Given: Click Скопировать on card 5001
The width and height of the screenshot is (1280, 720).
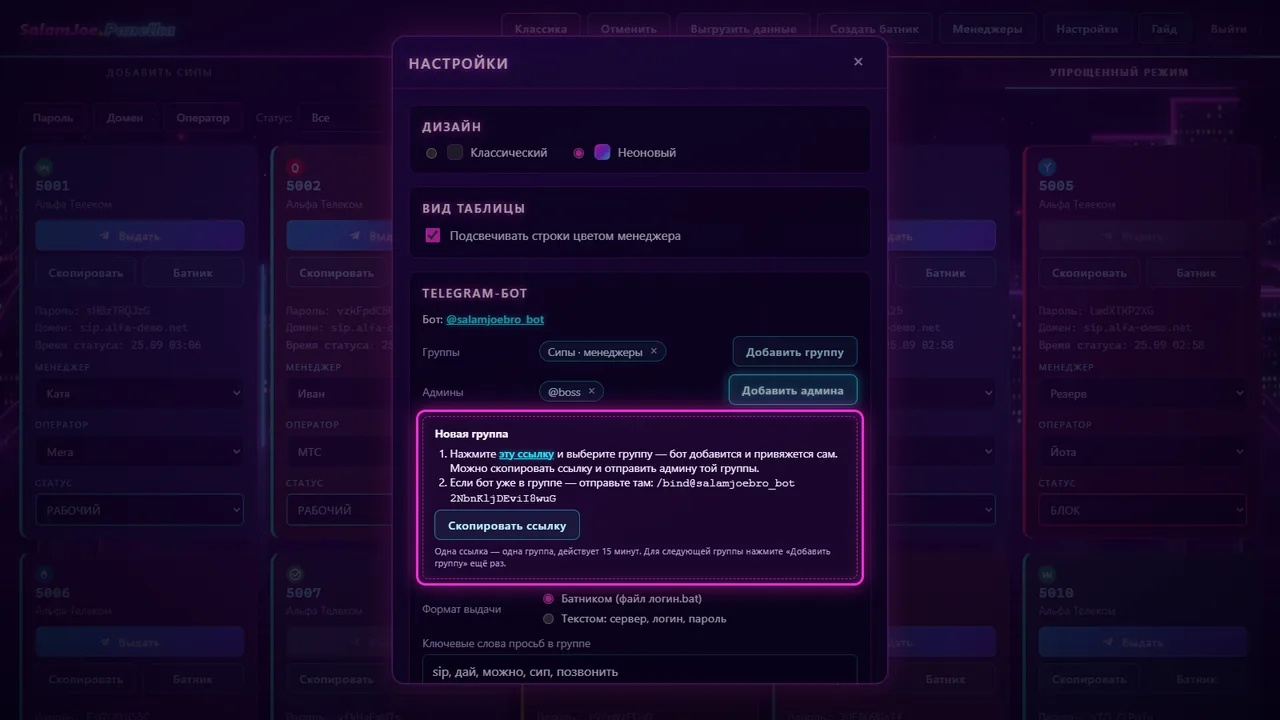Looking at the screenshot, I should pyautogui.click(x=86, y=273).
